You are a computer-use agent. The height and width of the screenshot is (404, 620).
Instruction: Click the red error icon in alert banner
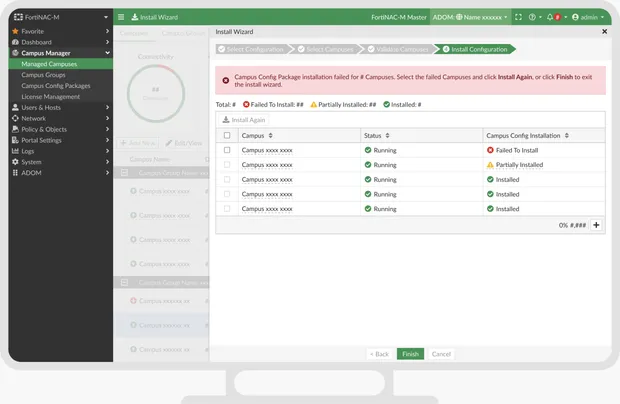click(225, 80)
